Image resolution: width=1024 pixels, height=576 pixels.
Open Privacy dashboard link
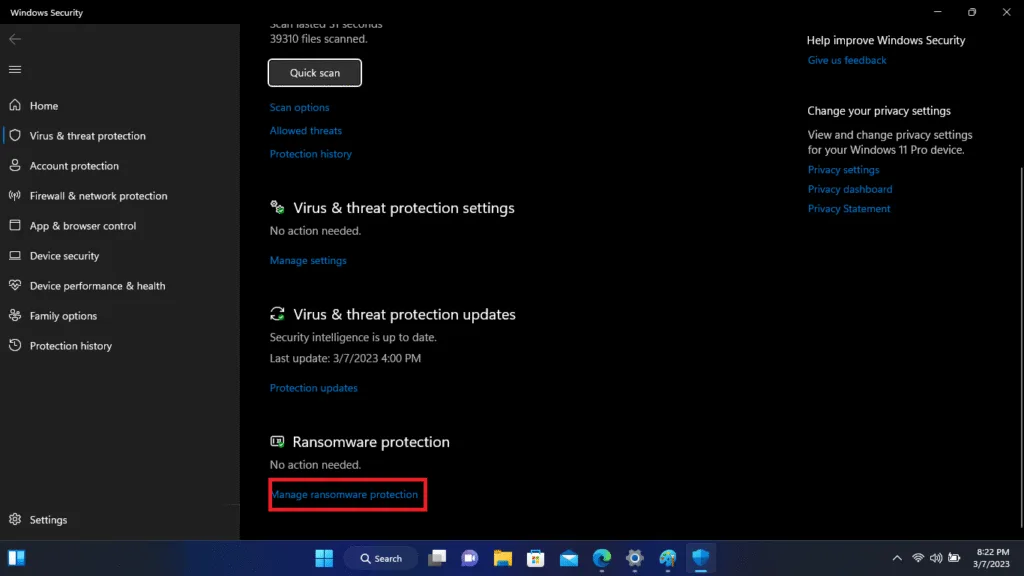tap(850, 189)
